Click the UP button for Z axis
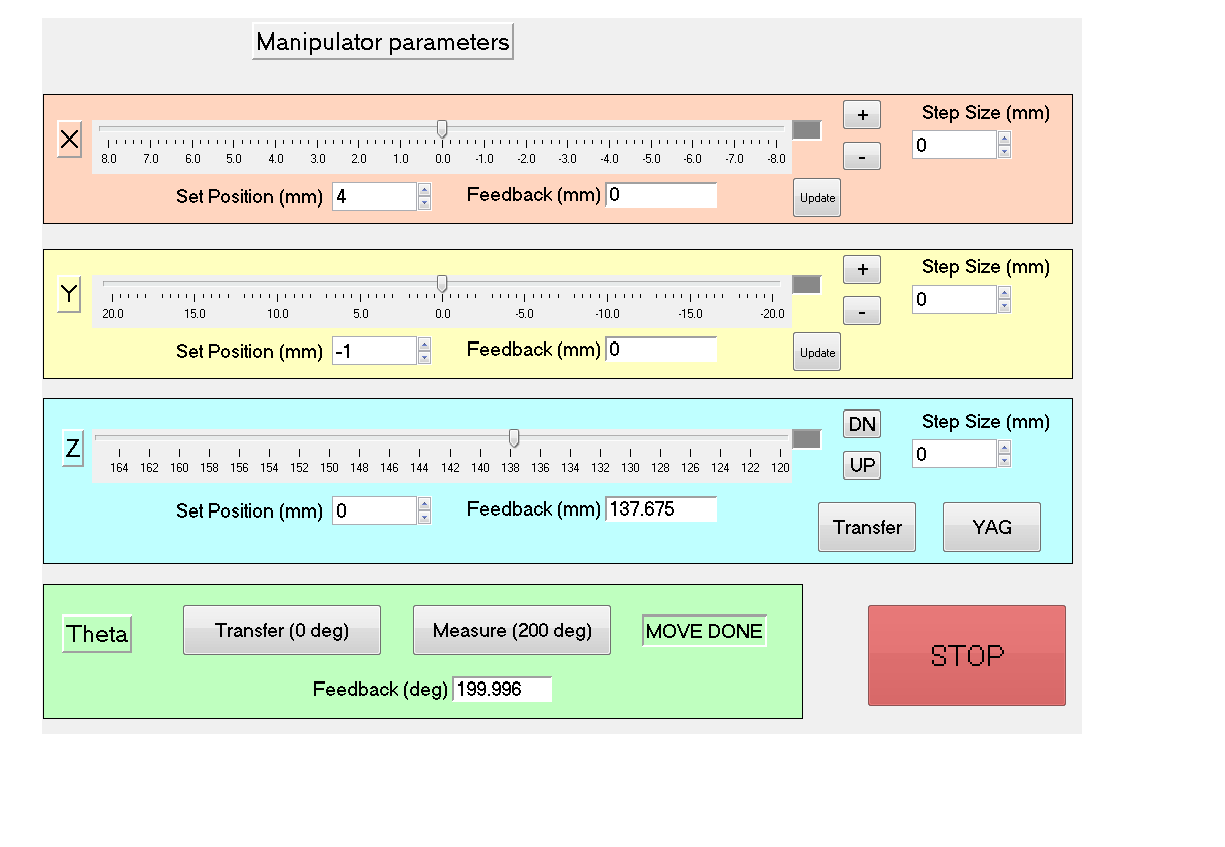1225x847 pixels. [x=861, y=465]
